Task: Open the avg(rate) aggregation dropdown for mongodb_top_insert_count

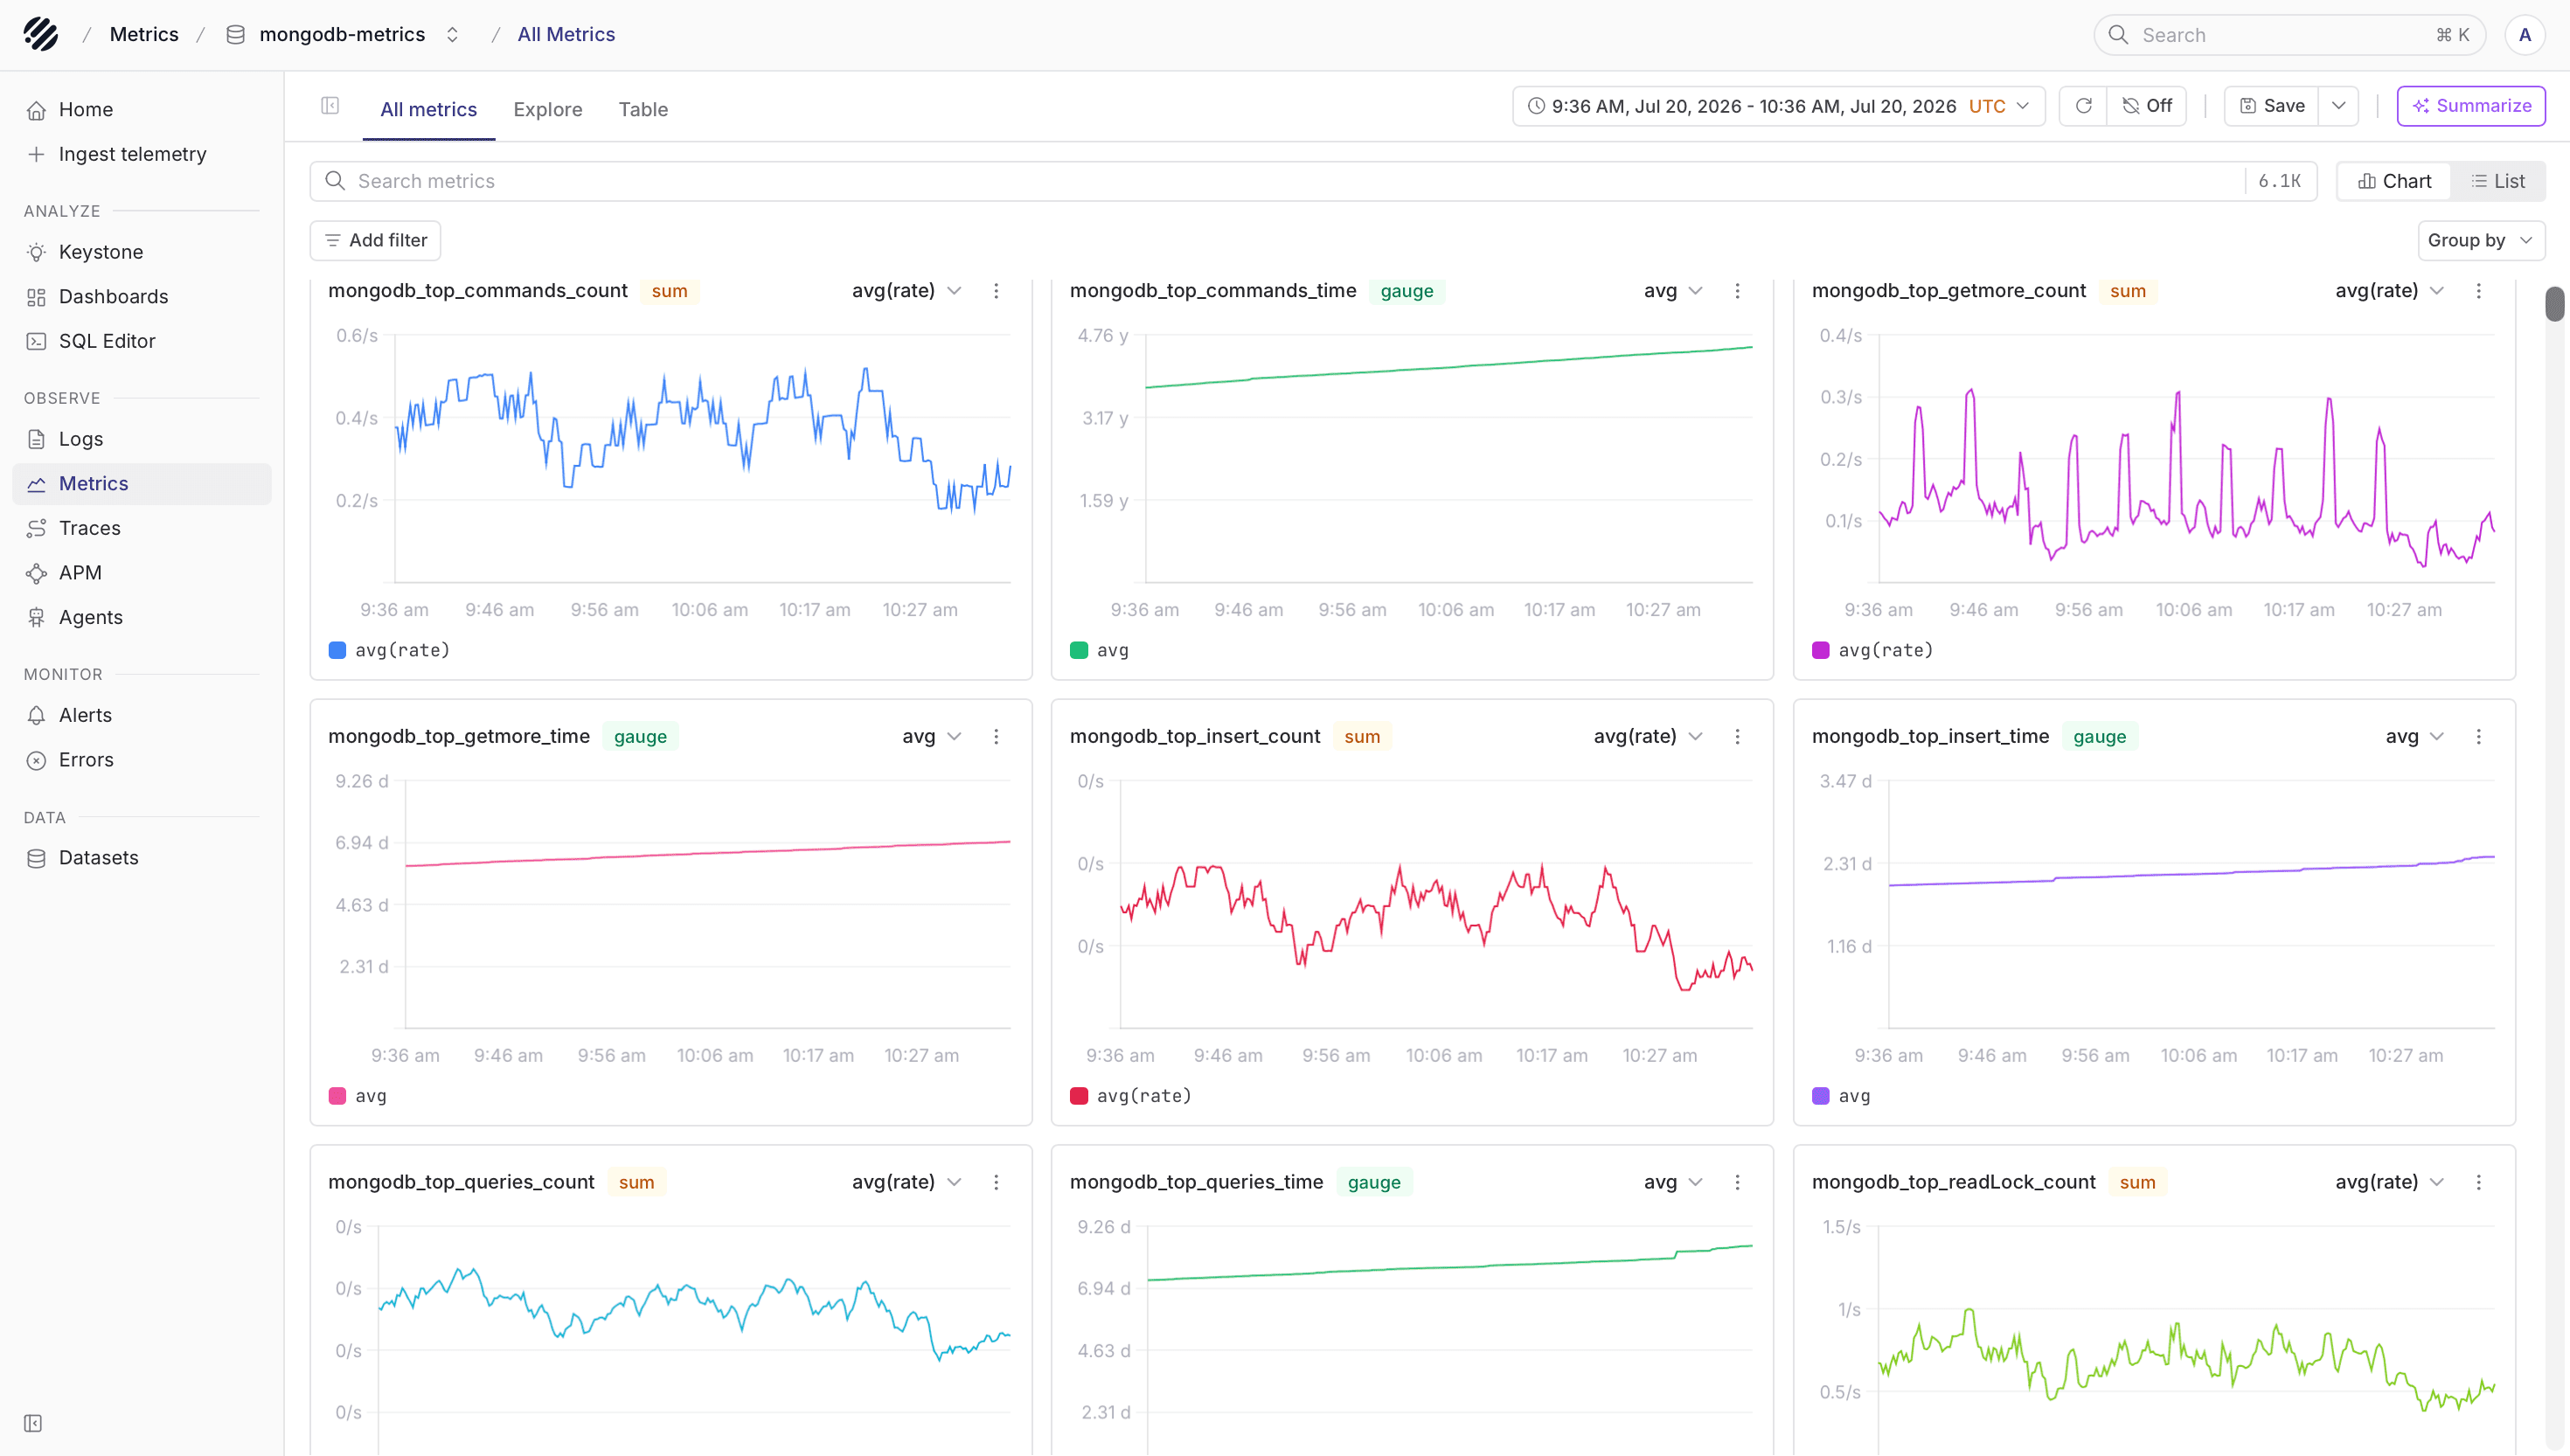Action: [1647, 737]
